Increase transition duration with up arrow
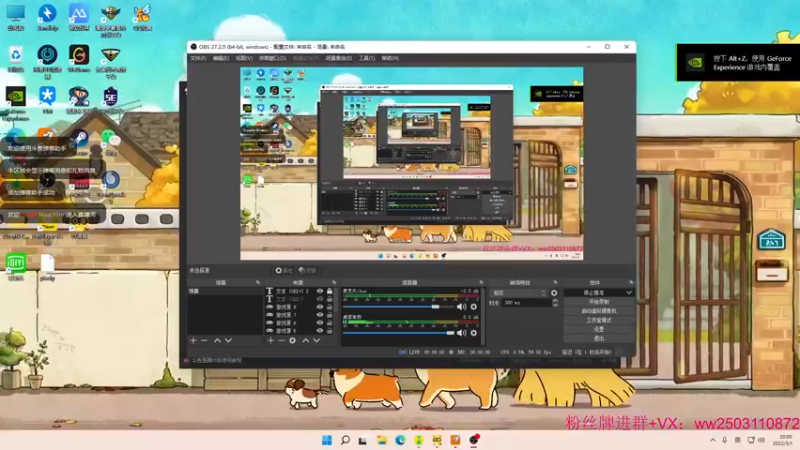The width and height of the screenshot is (800, 450). pyautogui.click(x=555, y=301)
